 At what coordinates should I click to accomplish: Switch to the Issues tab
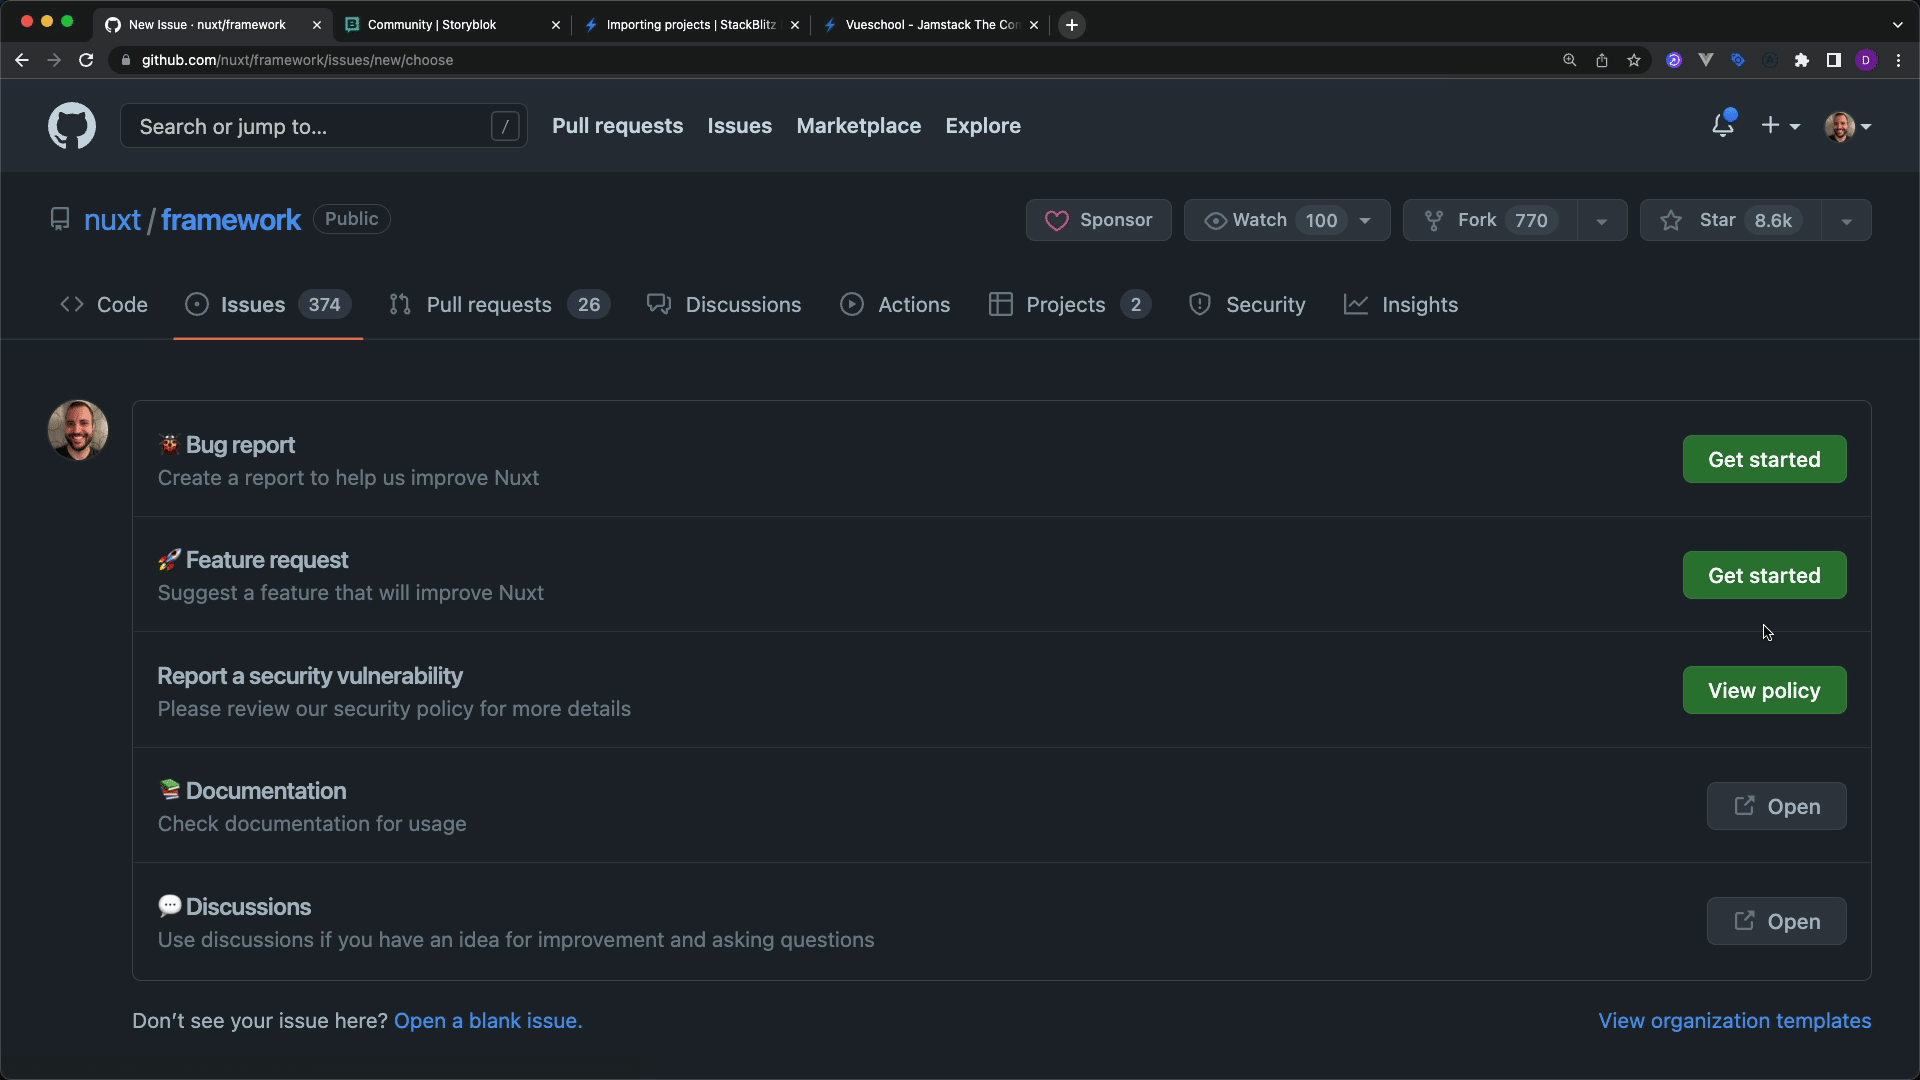[x=268, y=305]
